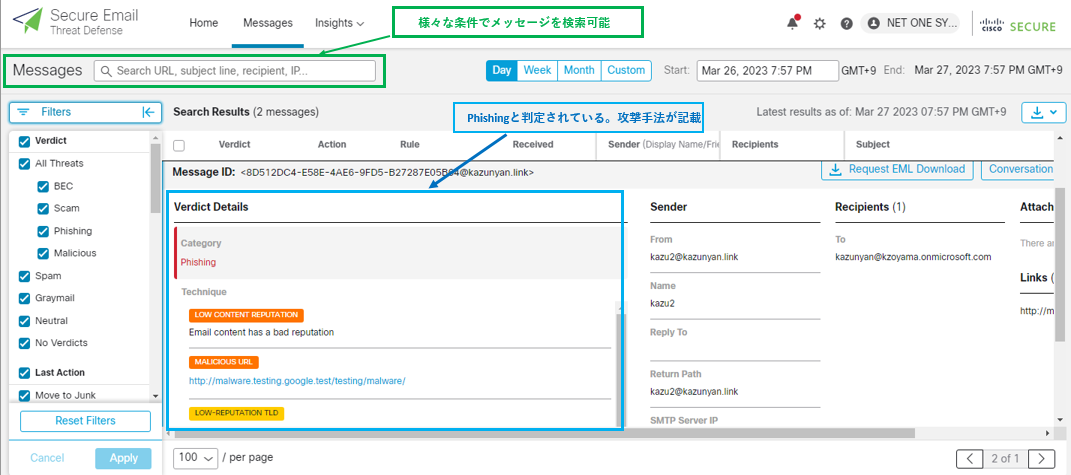Click the filter panel vertical scrollbar
The width and height of the screenshot is (1071, 475).
155,178
